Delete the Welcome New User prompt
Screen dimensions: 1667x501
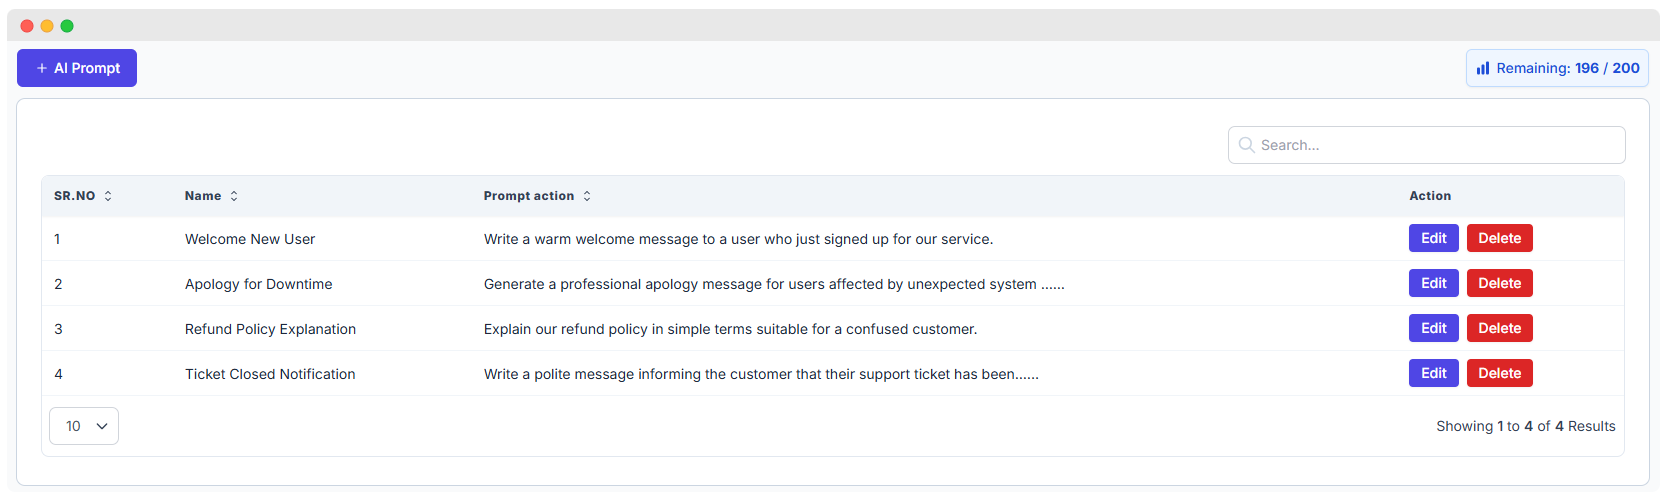(1499, 238)
